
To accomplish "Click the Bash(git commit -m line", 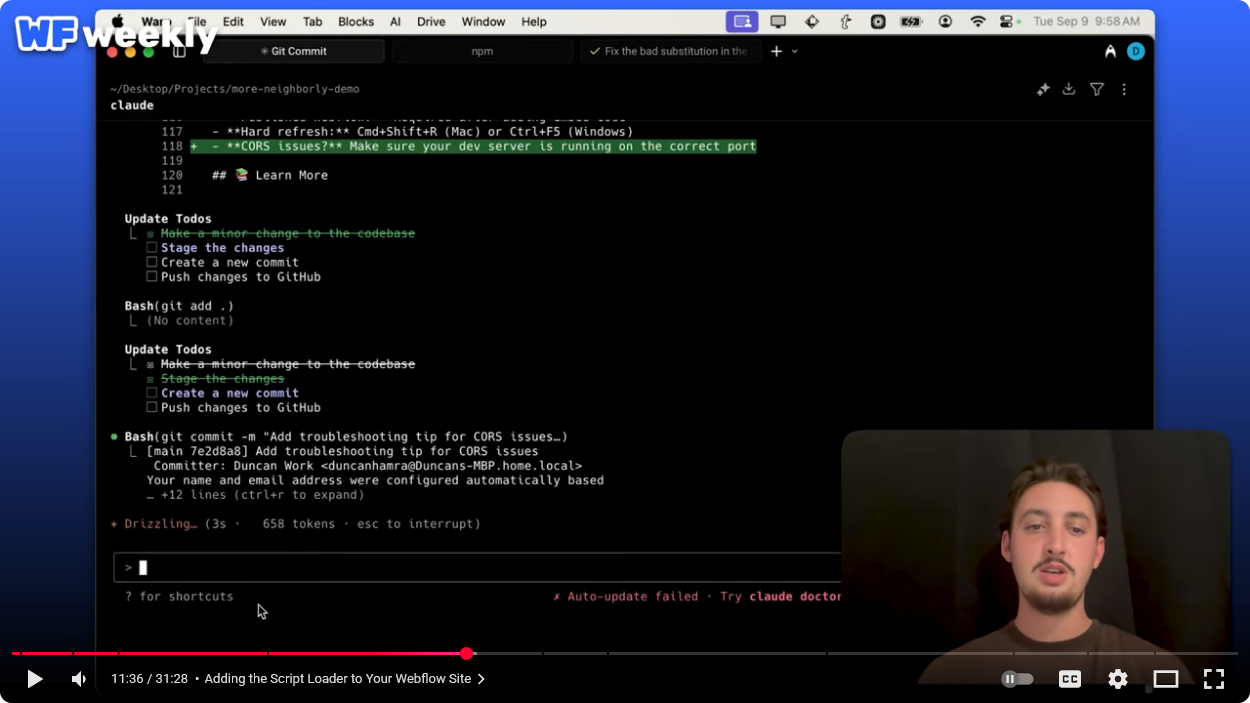I will pos(346,437).
